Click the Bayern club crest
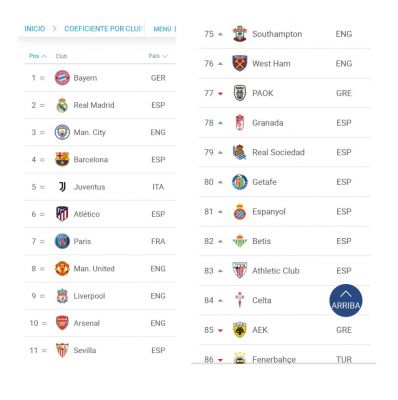Image resolution: width=398 pixels, height=400 pixels. tap(62, 78)
